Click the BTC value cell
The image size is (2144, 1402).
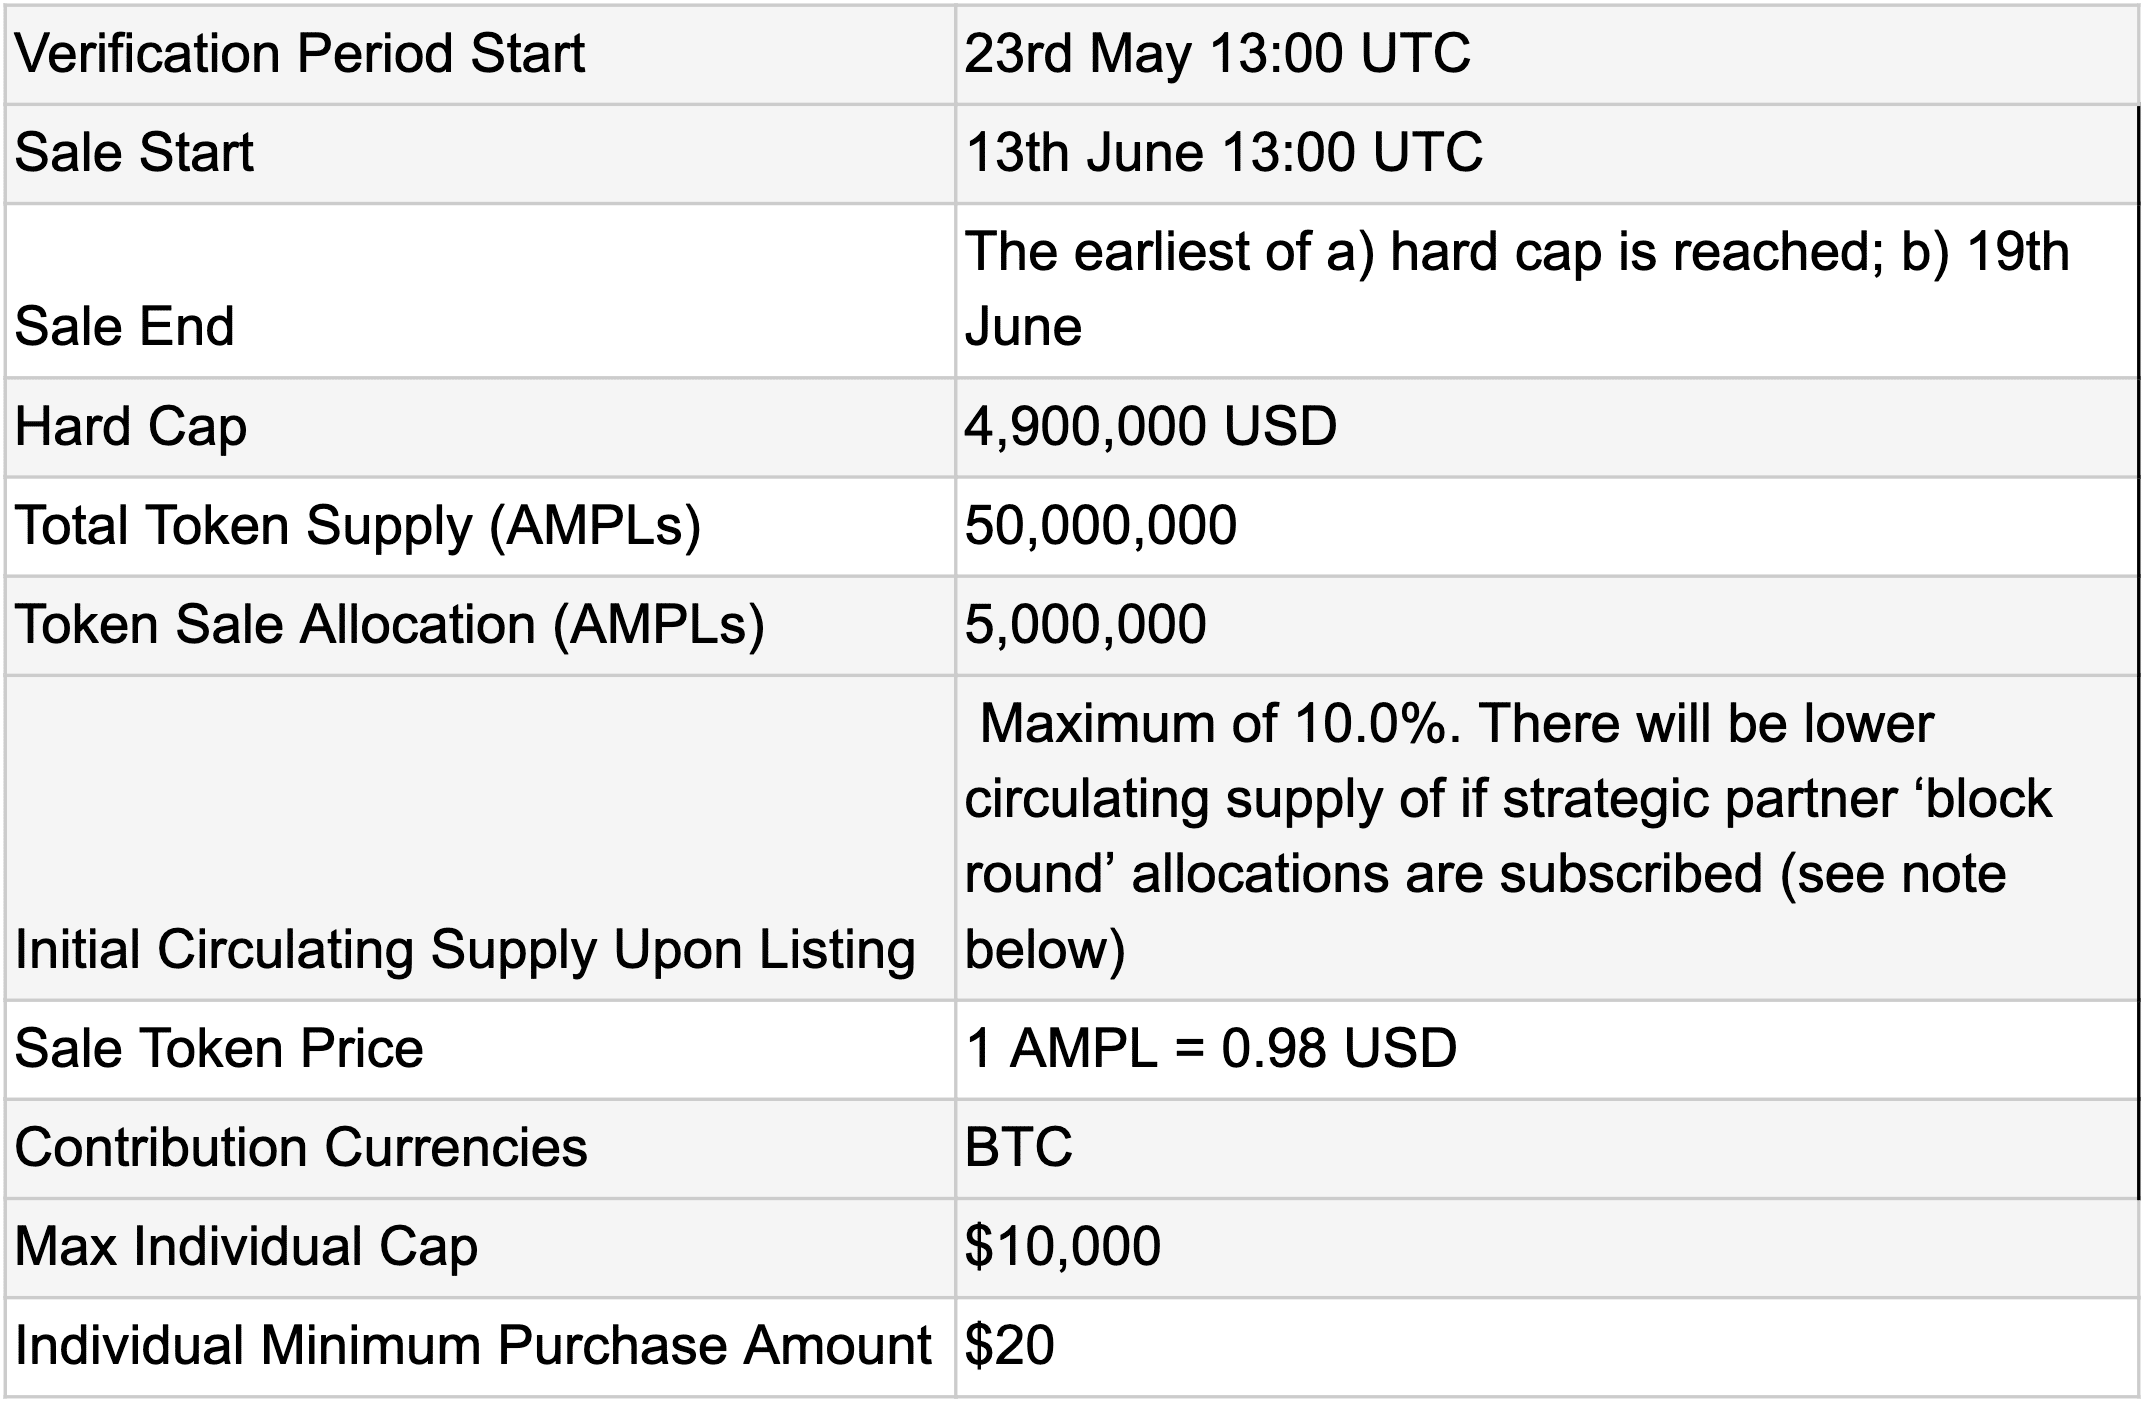point(1547,1148)
